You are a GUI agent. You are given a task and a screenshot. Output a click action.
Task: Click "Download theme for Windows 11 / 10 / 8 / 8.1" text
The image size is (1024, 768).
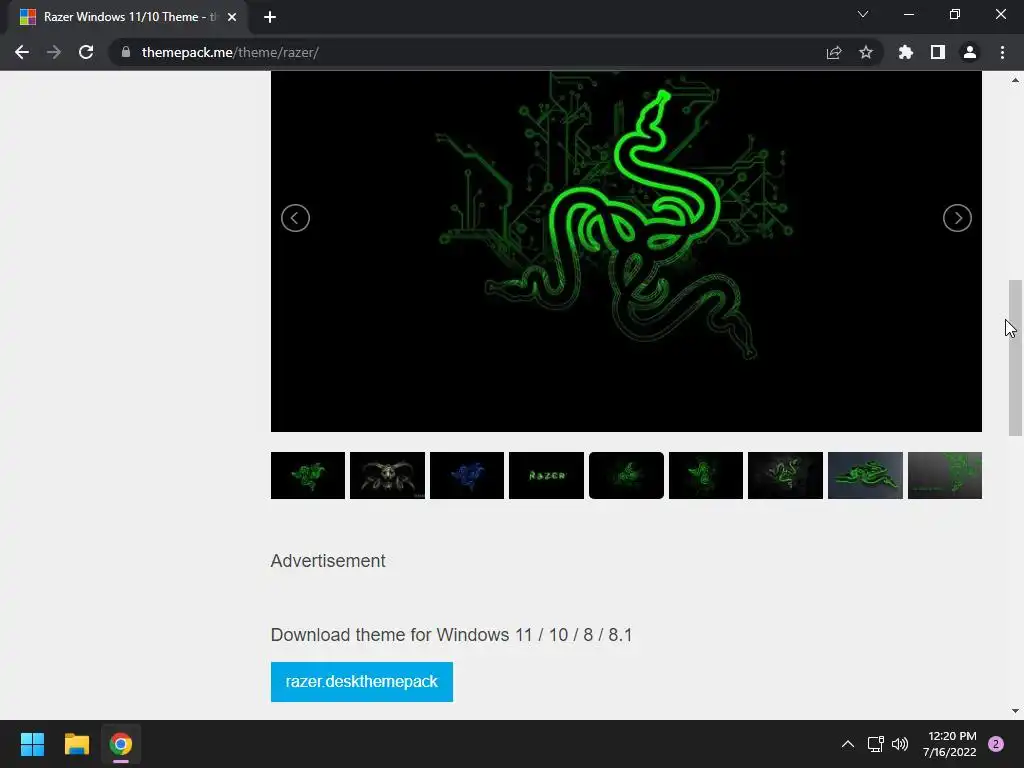(451, 635)
